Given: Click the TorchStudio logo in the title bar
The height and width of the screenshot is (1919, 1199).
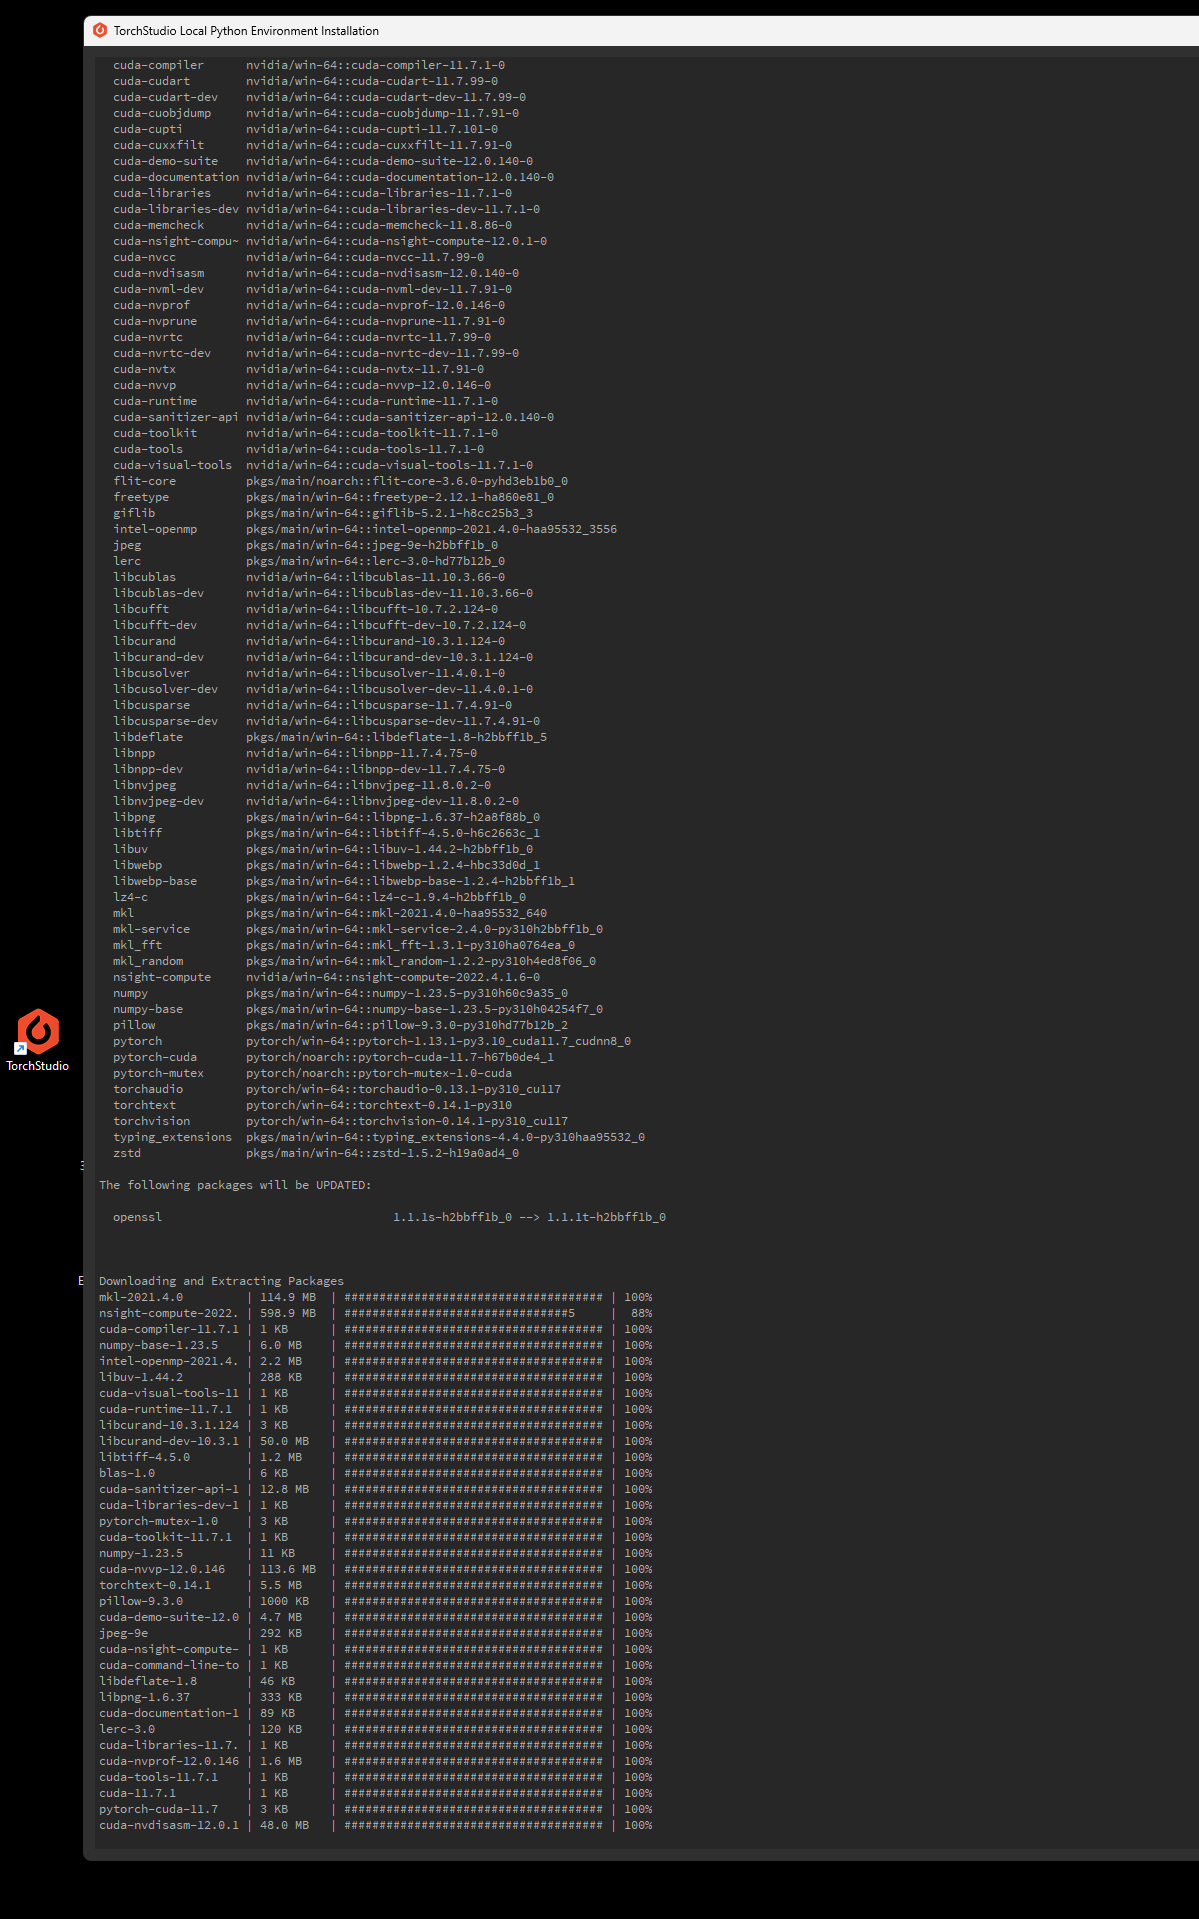Looking at the screenshot, I should coord(100,30).
